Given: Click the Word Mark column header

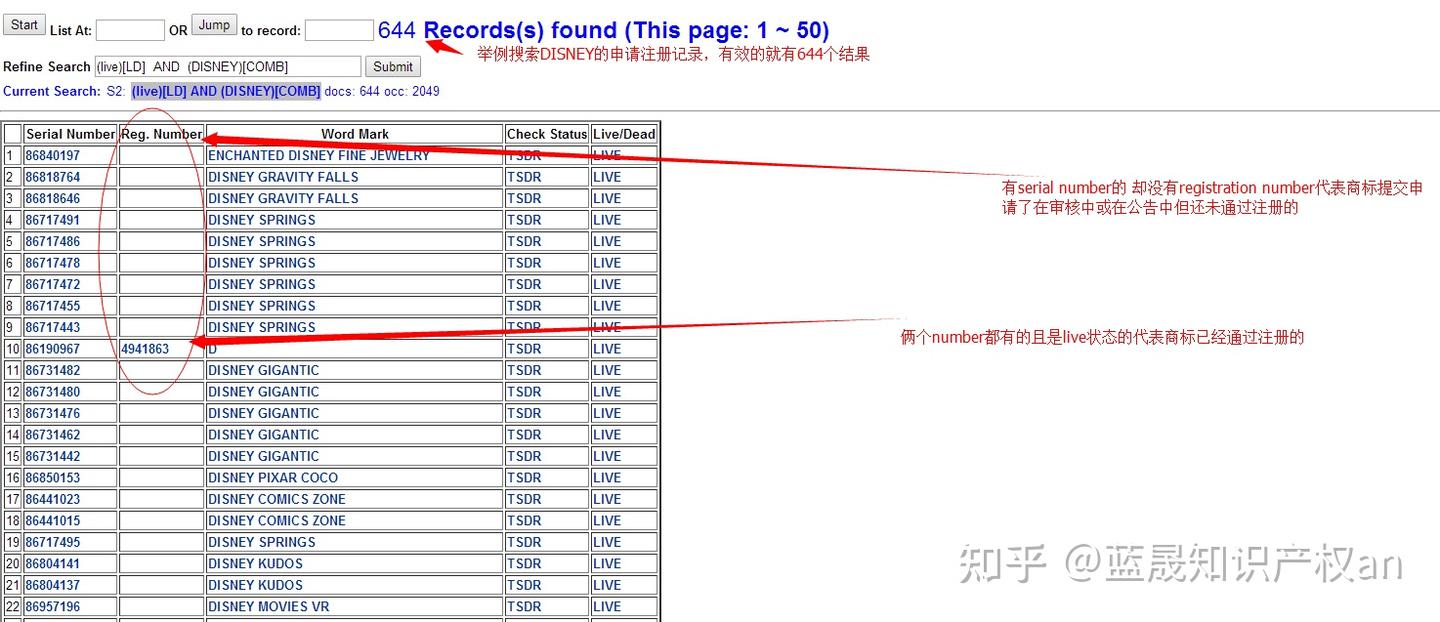Looking at the screenshot, I should pos(355,134).
